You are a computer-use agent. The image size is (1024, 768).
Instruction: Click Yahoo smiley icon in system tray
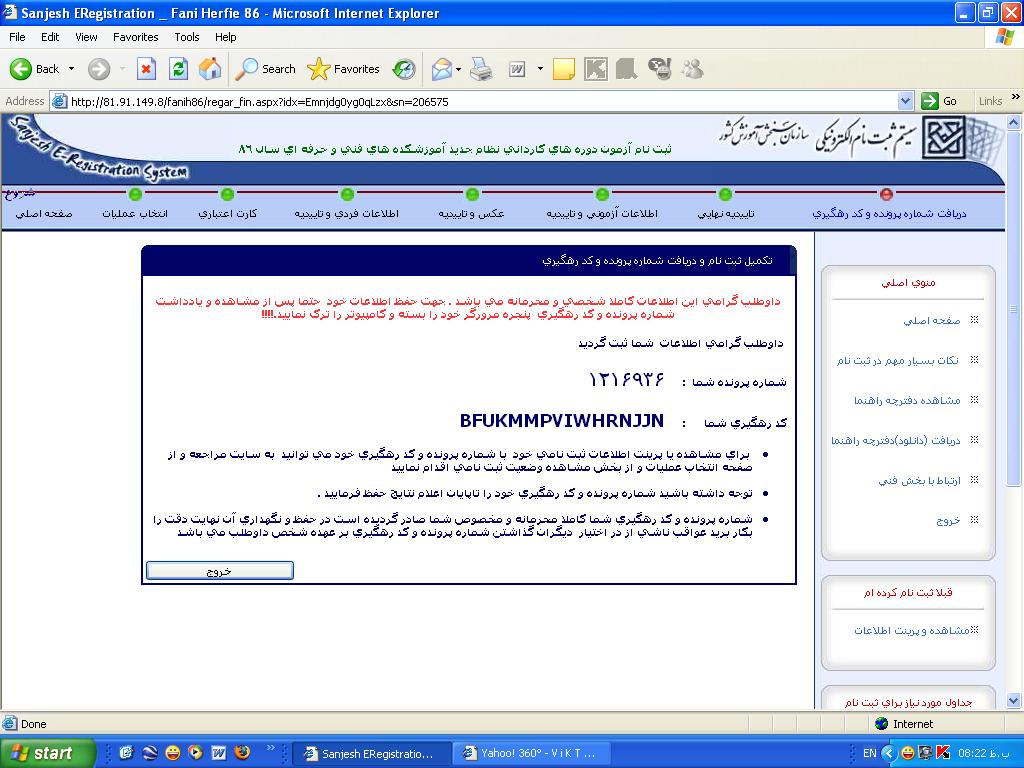pyautogui.click(x=907, y=753)
